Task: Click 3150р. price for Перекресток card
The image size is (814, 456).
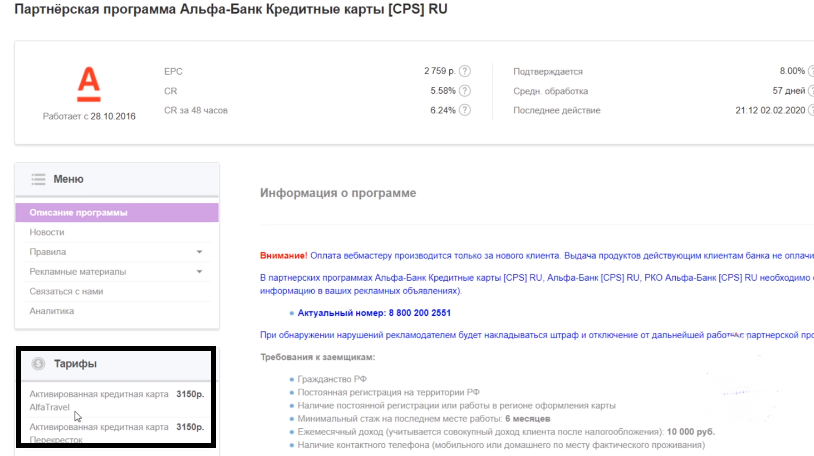Action: pyautogui.click(x=190, y=427)
